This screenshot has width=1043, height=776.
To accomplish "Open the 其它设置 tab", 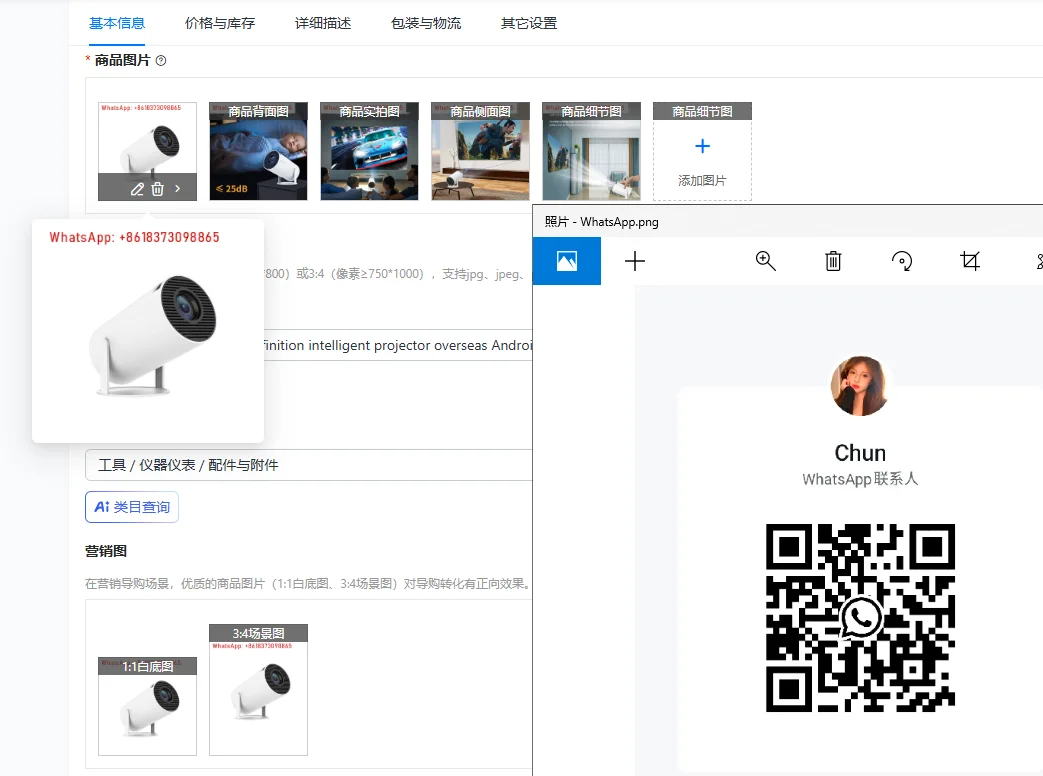I will coord(529,23).
